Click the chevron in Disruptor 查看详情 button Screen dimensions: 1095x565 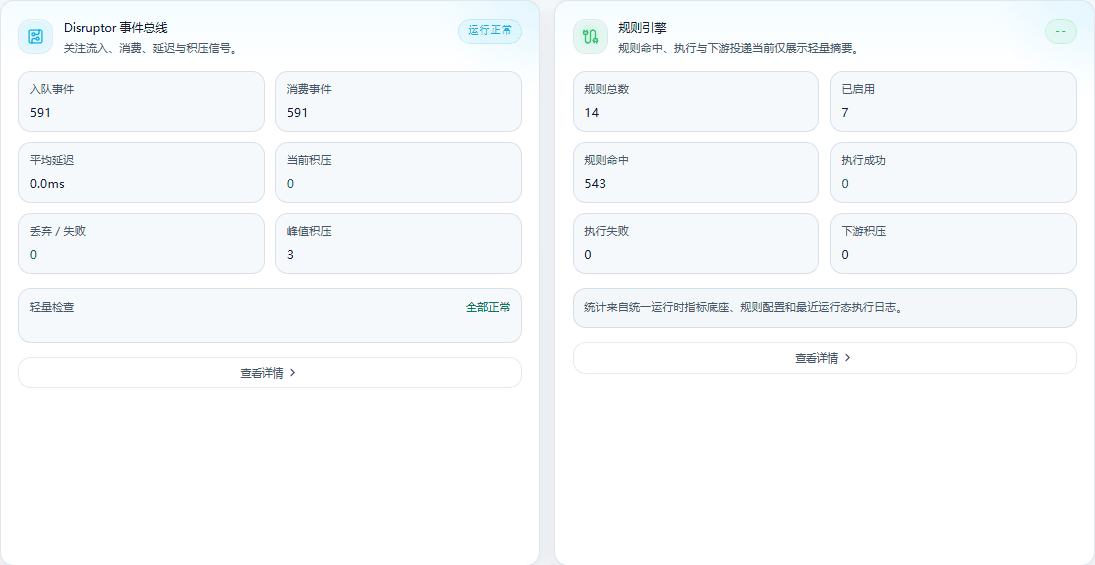tap(293, 373)
